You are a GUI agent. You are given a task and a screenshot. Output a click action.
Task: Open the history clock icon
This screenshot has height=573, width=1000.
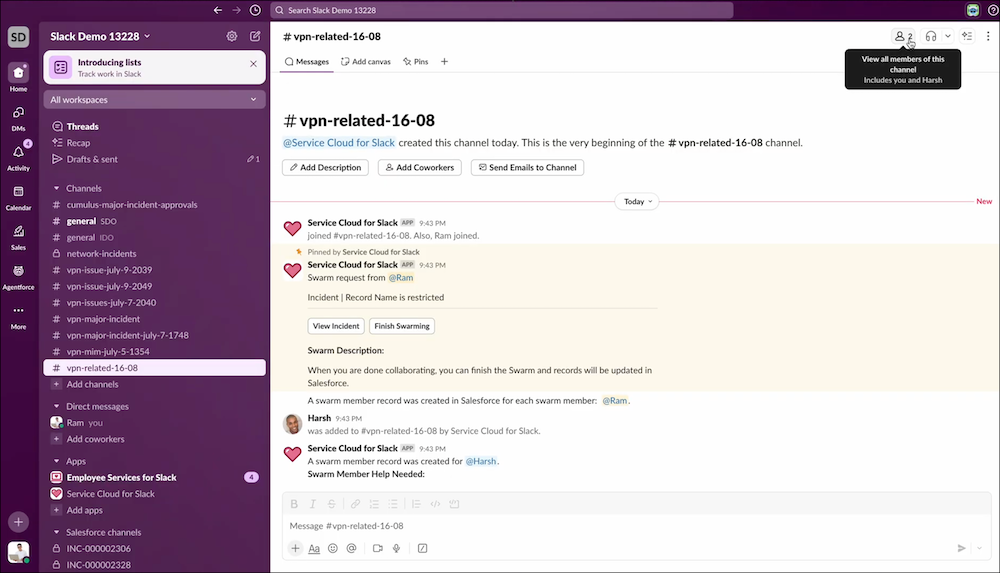tap(255, 10)
